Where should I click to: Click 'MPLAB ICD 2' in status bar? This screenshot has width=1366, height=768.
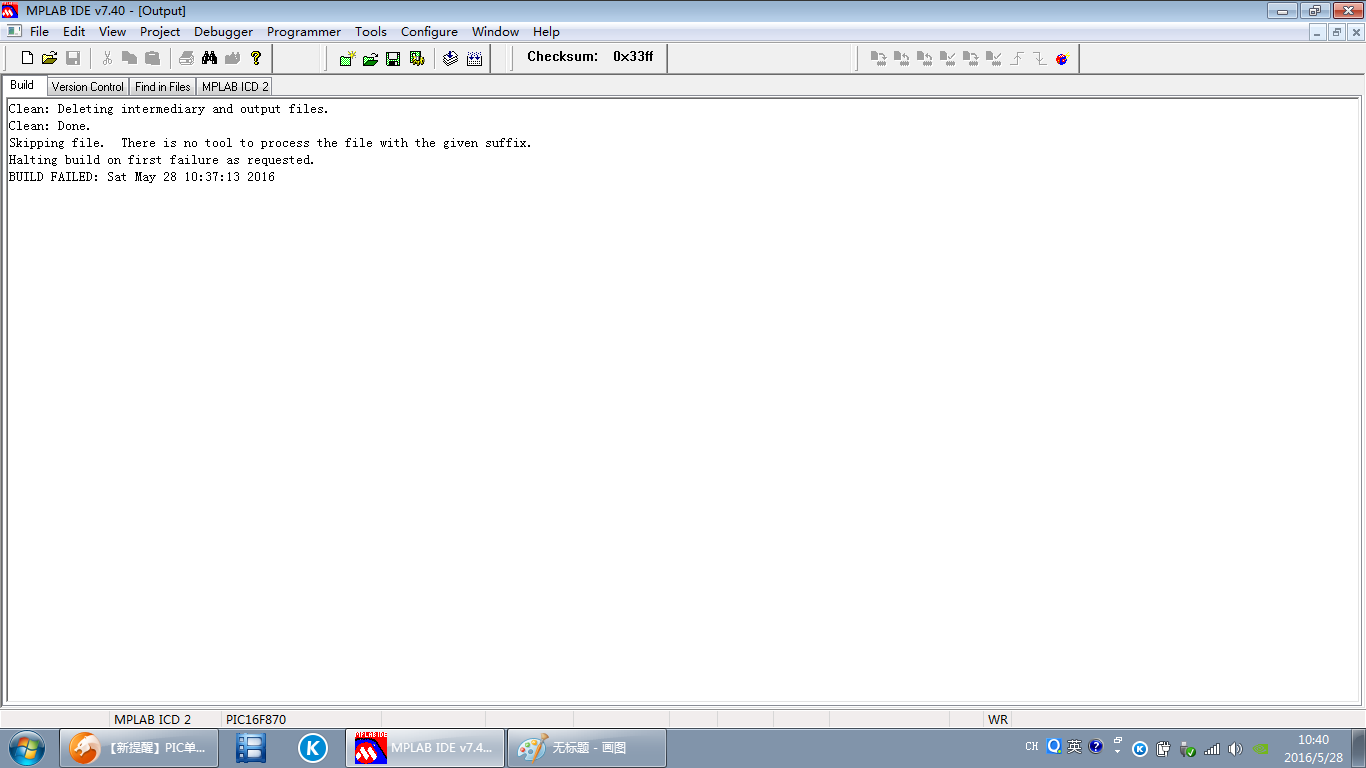[x=152, y=719]
